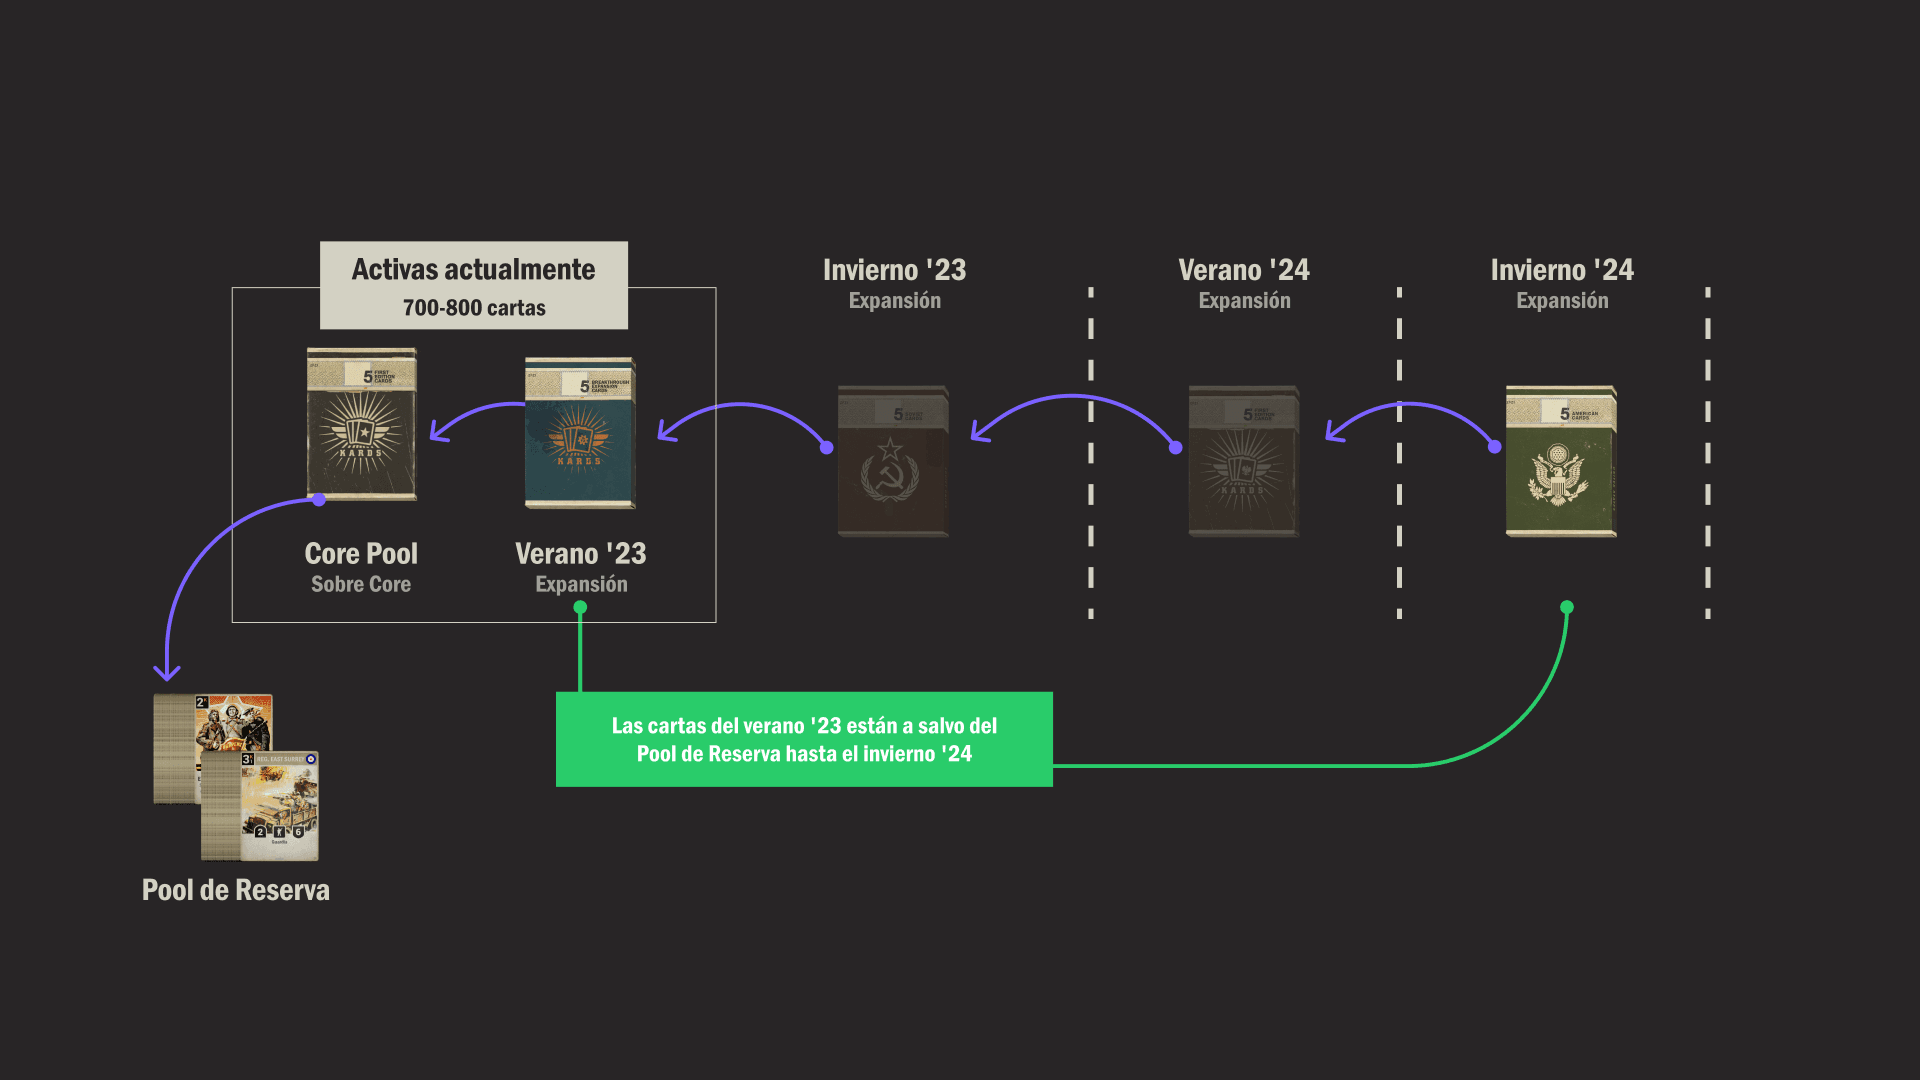Click the 'Invierno '23' heading
Viewport: 1920px width, 1080px height.
894,270
